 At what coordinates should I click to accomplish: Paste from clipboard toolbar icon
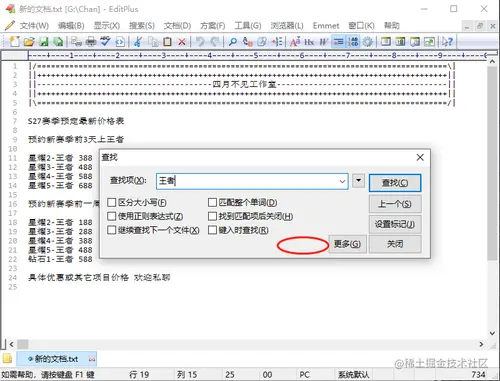click(x=167, y=42)
